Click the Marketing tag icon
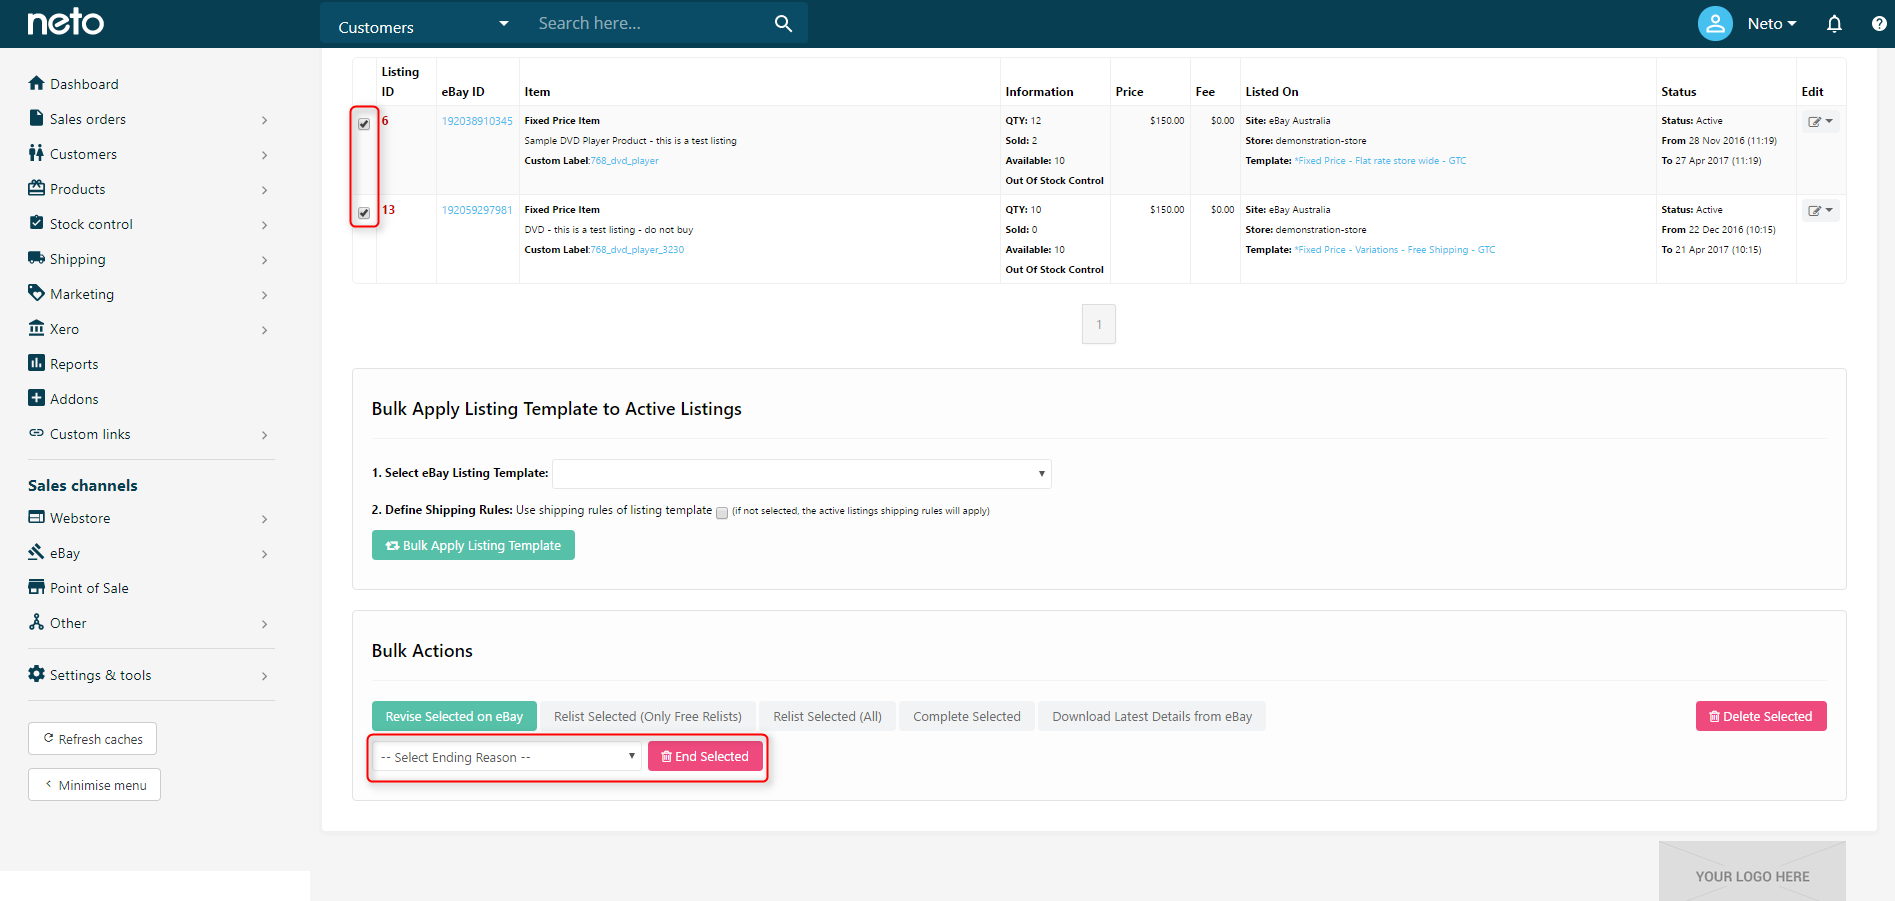The width and height of the screenshot is (1895, 901). coord(37,293)
